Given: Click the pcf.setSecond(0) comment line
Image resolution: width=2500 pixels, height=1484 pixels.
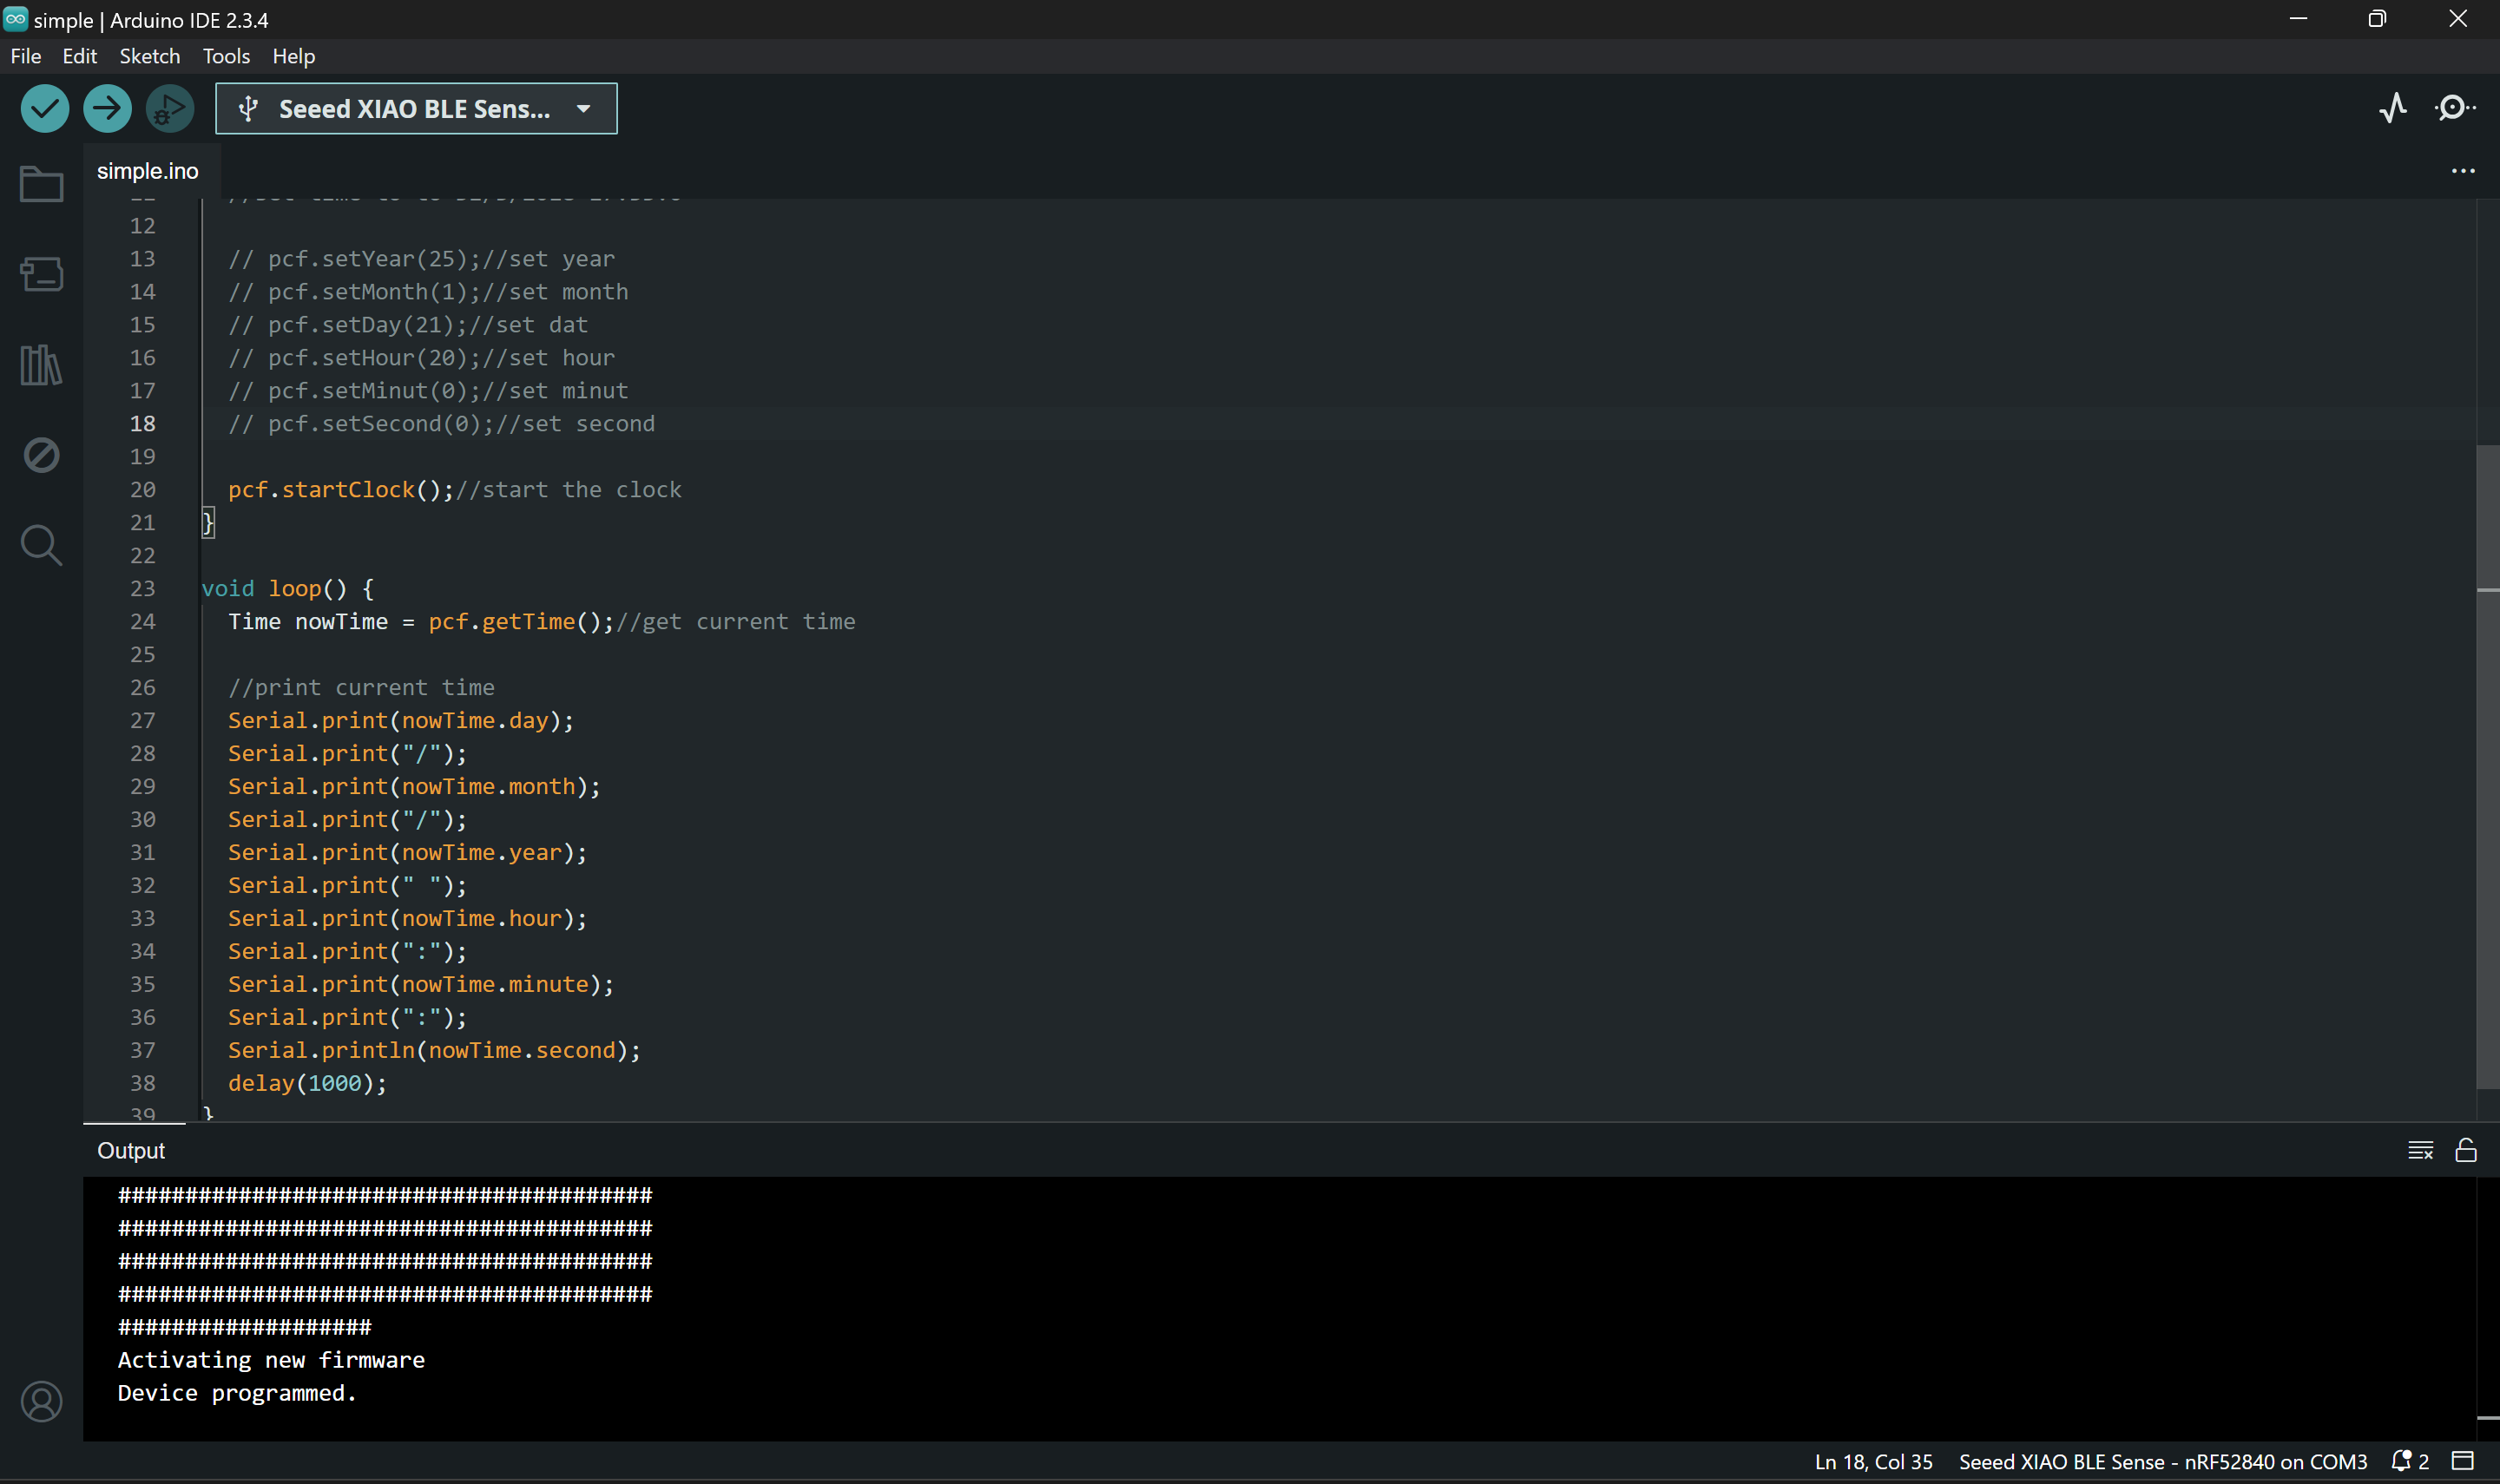Looking at the screenshot, I should coord(441,423).
